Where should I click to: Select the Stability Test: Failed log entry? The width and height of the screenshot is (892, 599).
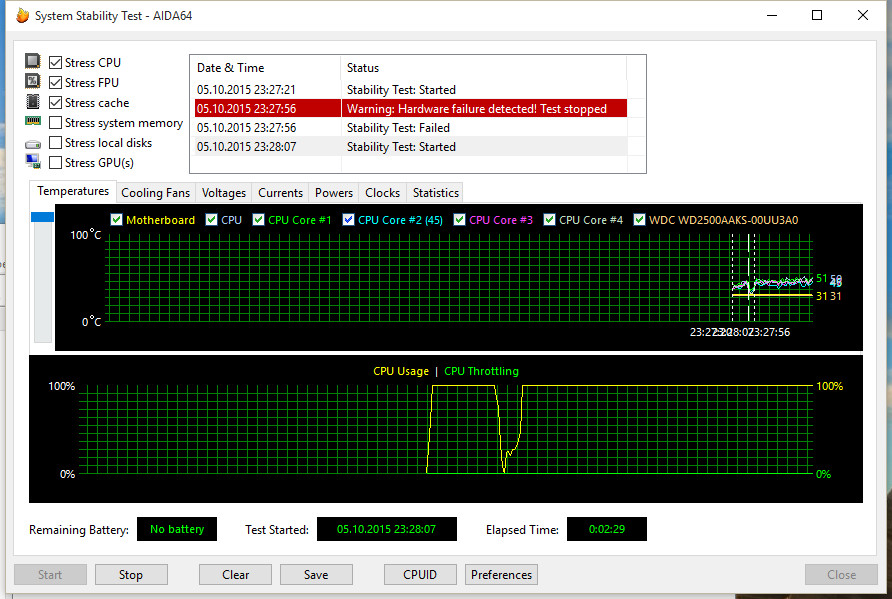(411, 127)
